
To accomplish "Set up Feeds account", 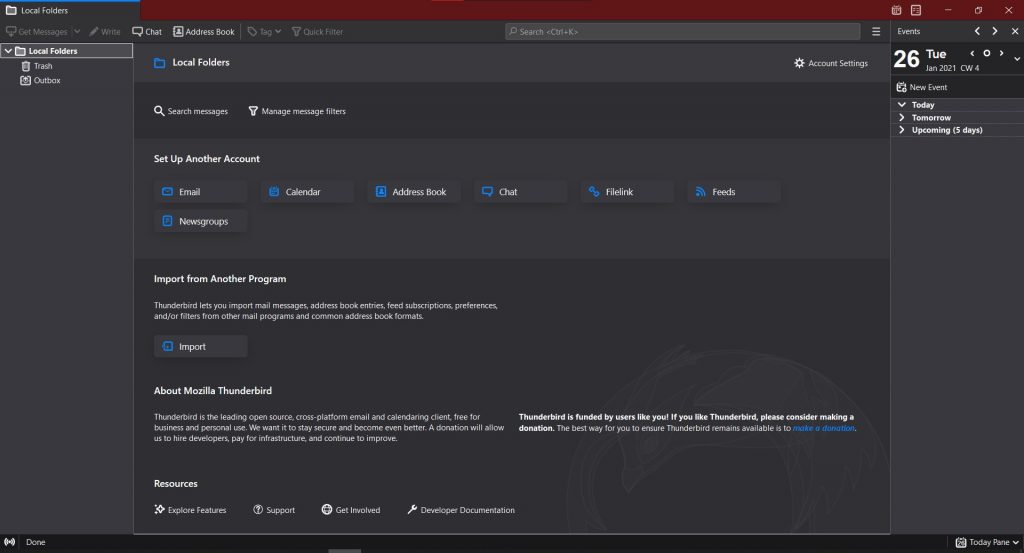I will (x=733, y=192).
